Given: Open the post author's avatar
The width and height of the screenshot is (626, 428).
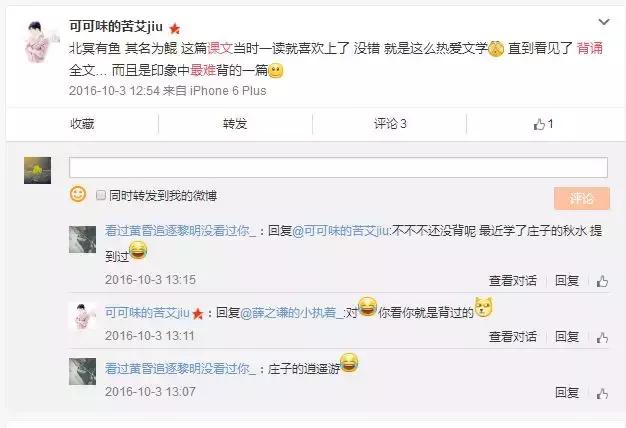Looking at the screenshot, I should coord(41,42).
